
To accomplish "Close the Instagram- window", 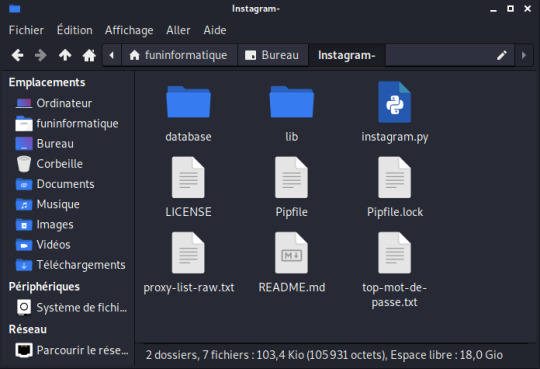I will tap(527, 9).
